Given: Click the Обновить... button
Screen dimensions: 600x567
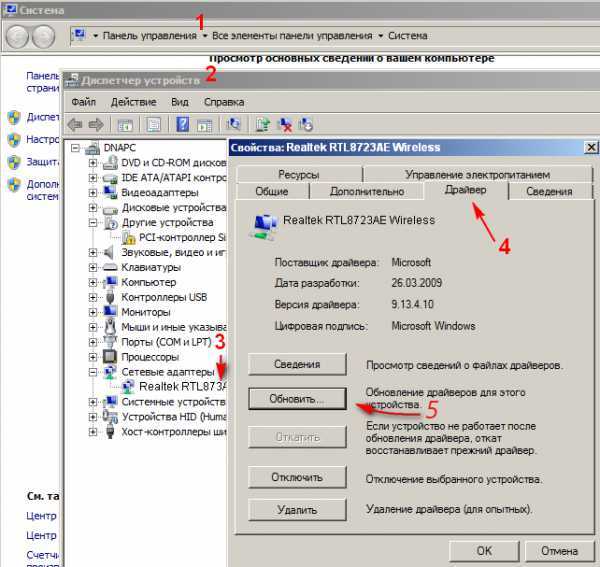Looking at the screenshot, I should tap(297, 399).
